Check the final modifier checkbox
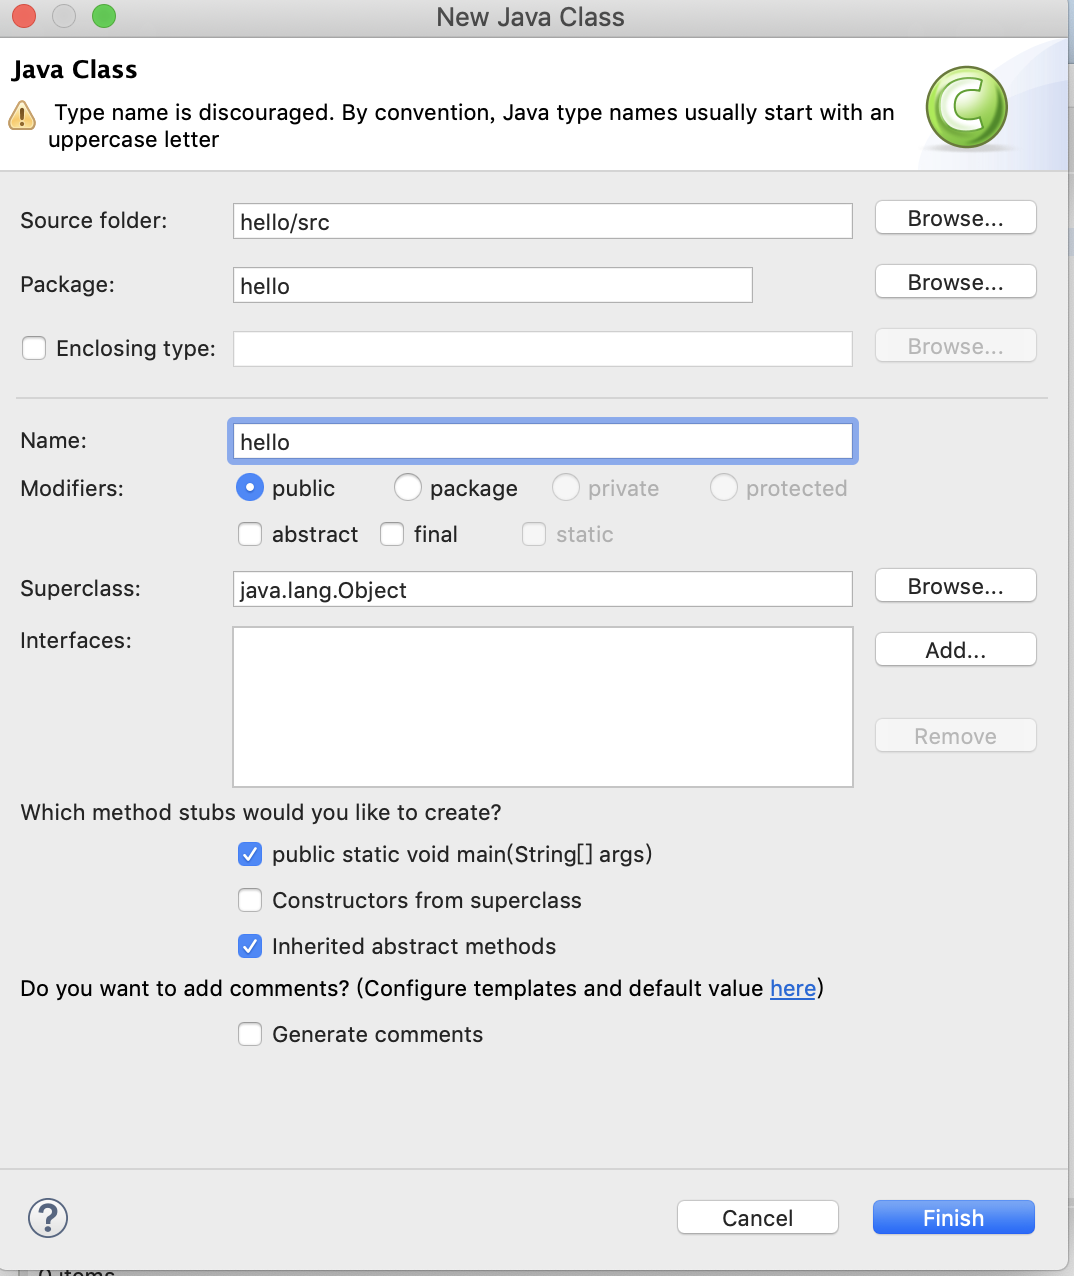This screenshot has height=1276, width=1074. coord(392,534)
